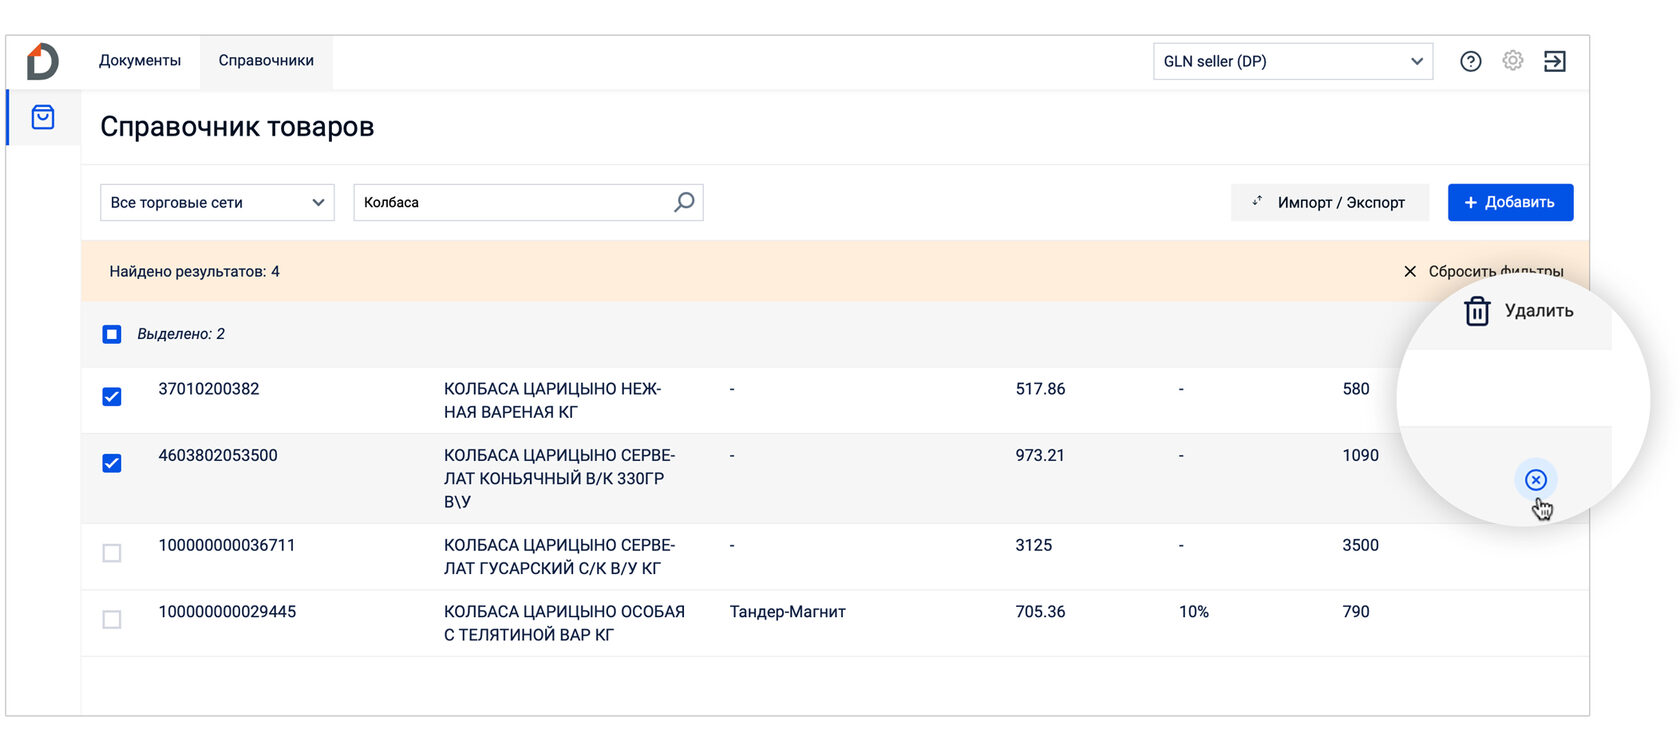Screen dimensions: 1680x744
Task: Check the 100000000029445 row checkbox
Action: 112,620
